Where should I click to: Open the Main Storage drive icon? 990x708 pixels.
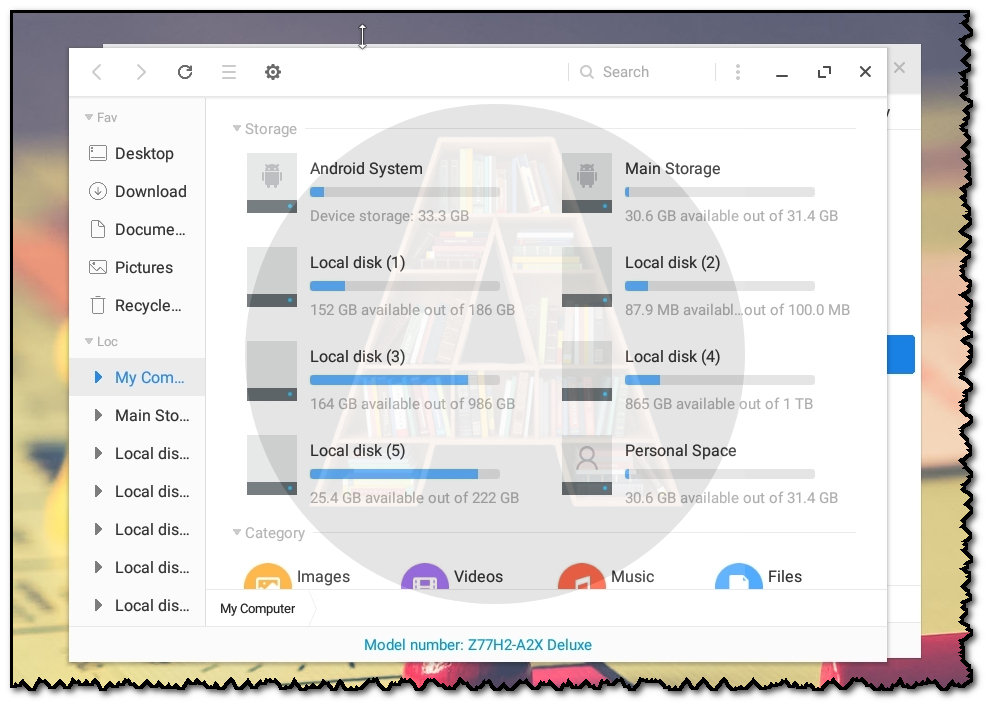pos(587,183)
